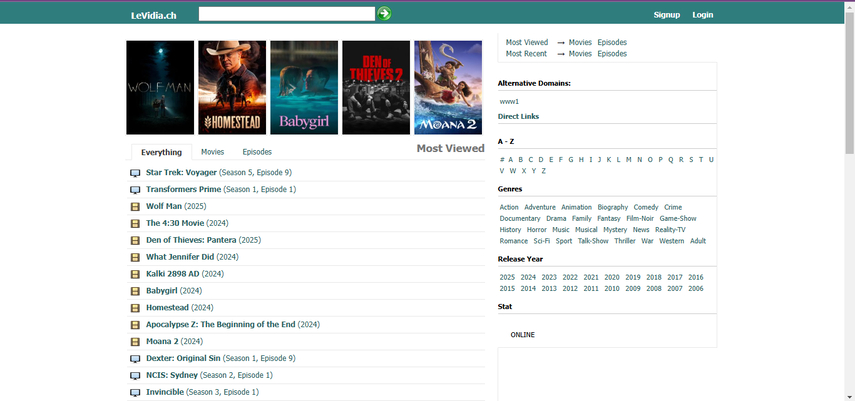
Task: Select the Documentary genre
Action: [520, 218]
